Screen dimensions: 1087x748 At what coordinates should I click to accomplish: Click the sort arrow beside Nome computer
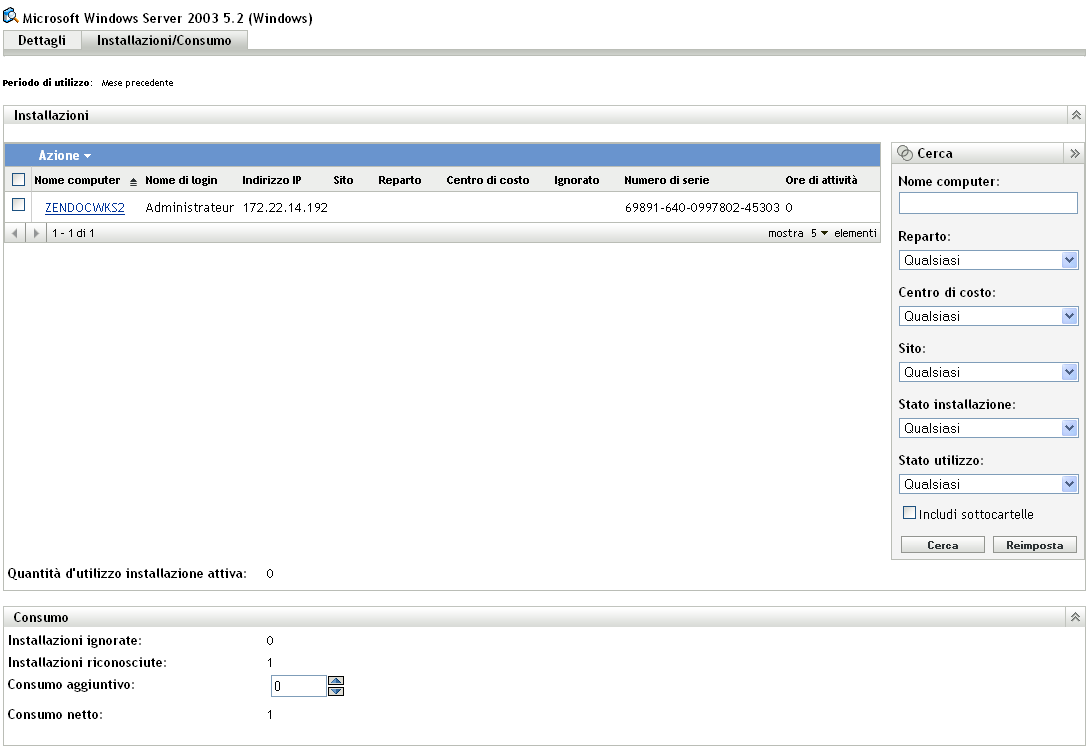click(133, 182)
